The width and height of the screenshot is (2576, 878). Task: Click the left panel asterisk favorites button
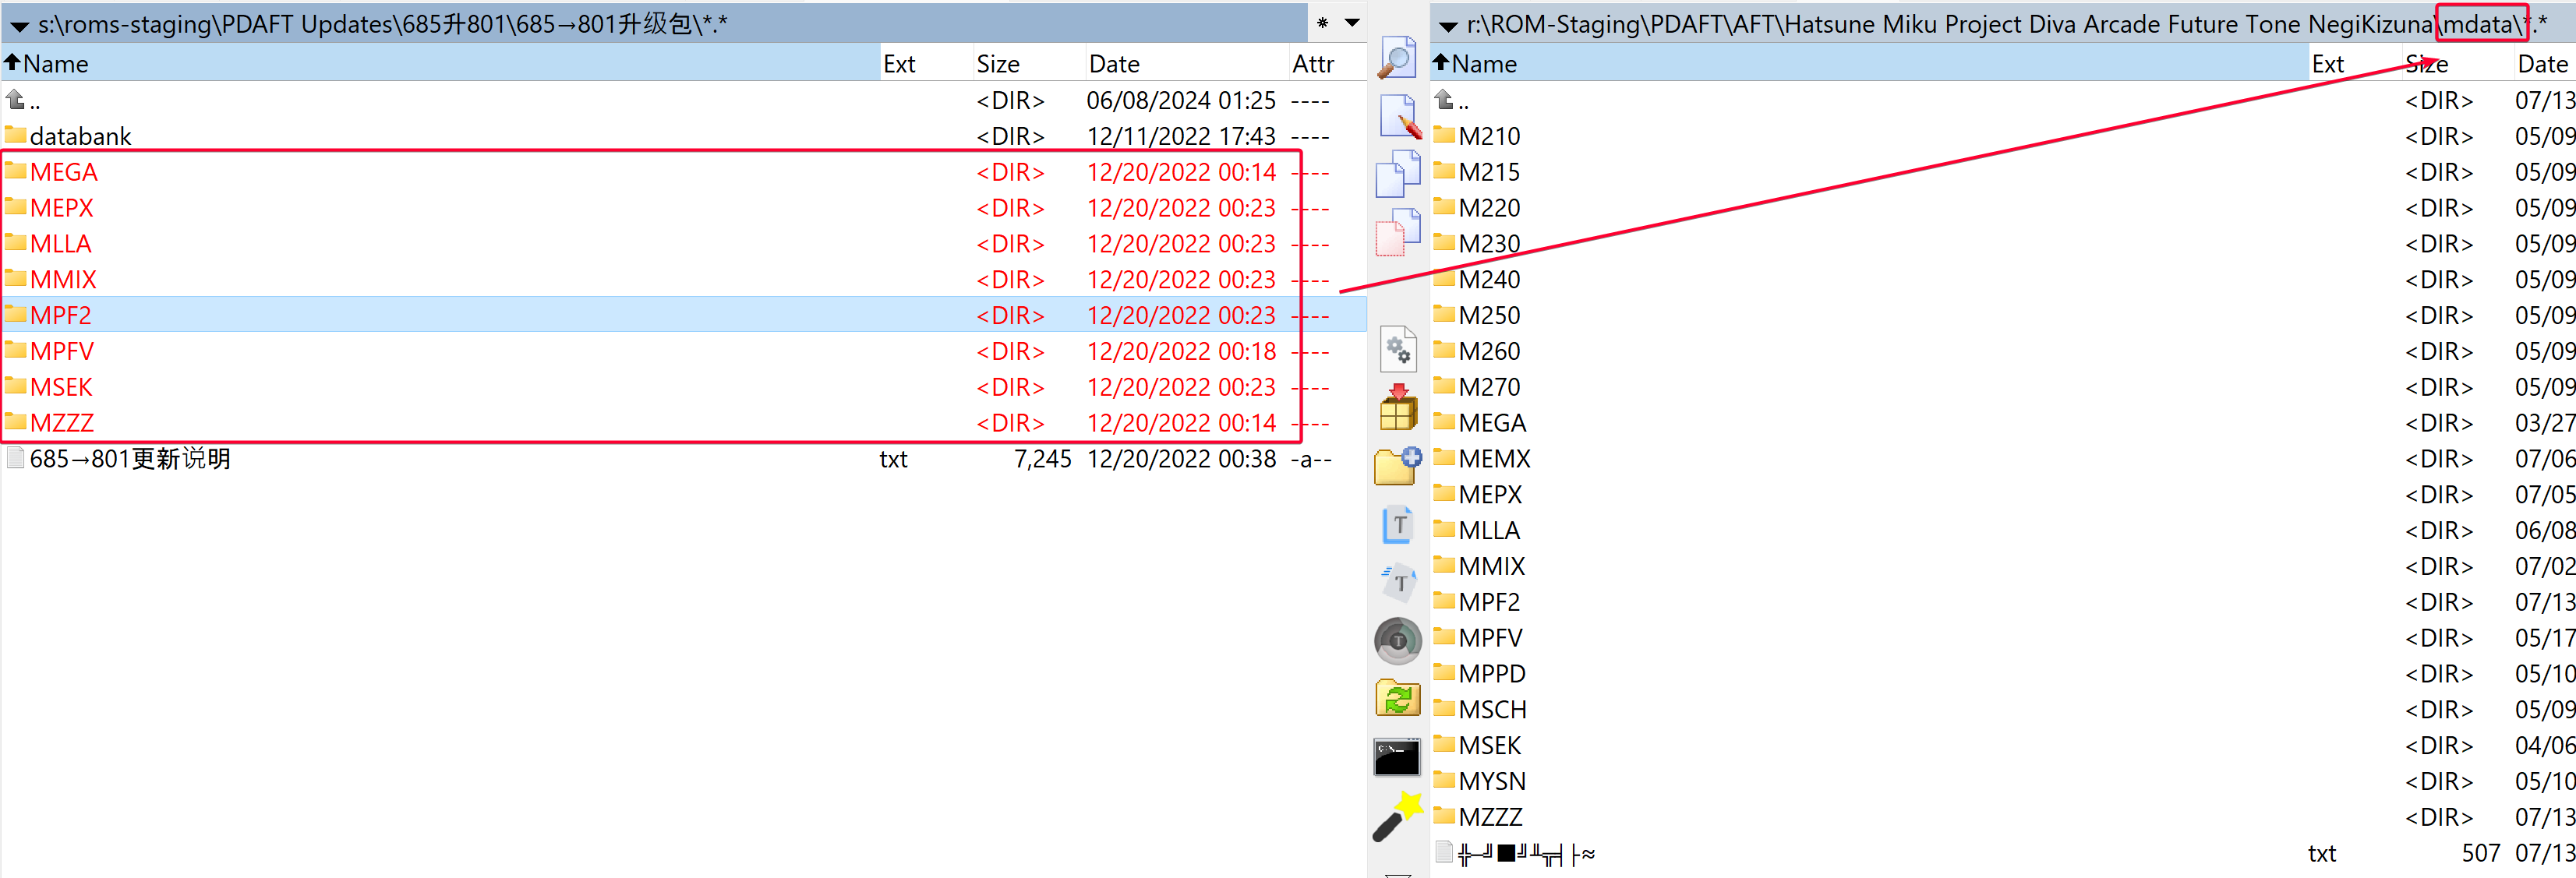pos(1322,23)
